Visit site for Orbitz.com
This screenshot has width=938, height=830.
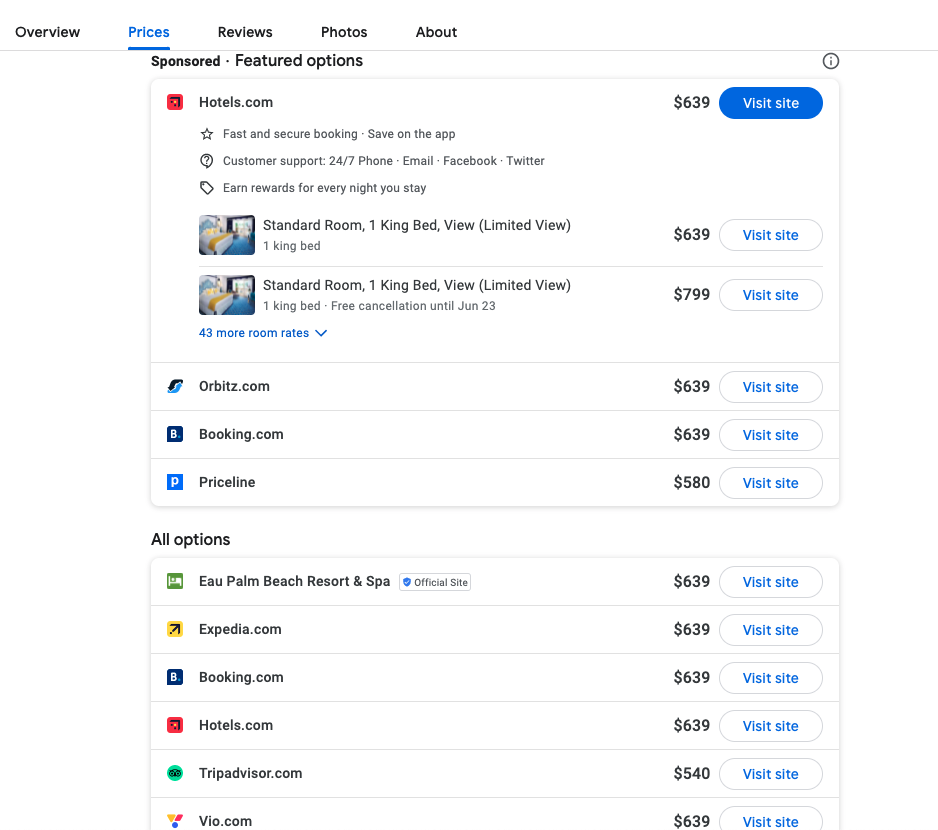tap(770, 387)
